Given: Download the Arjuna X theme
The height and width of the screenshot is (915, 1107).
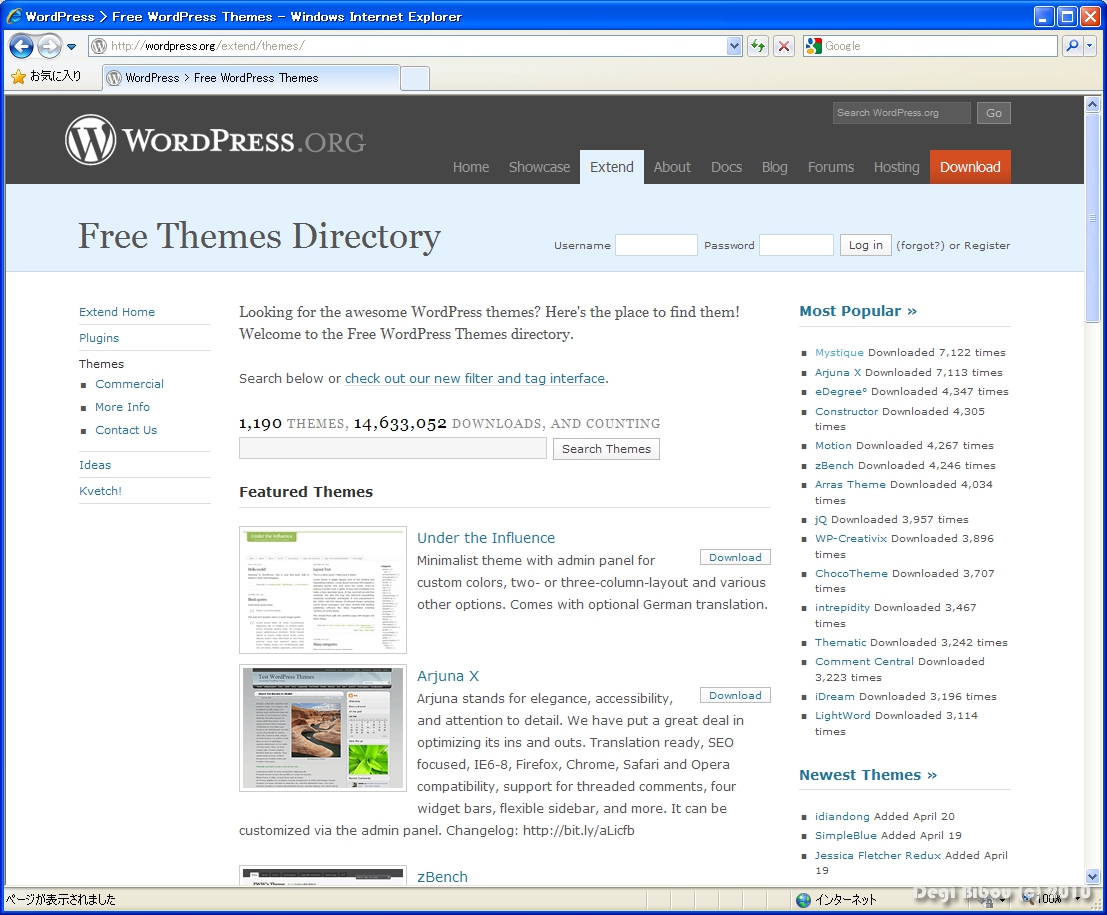Looking at the screenshot, I should click(735, 695).
